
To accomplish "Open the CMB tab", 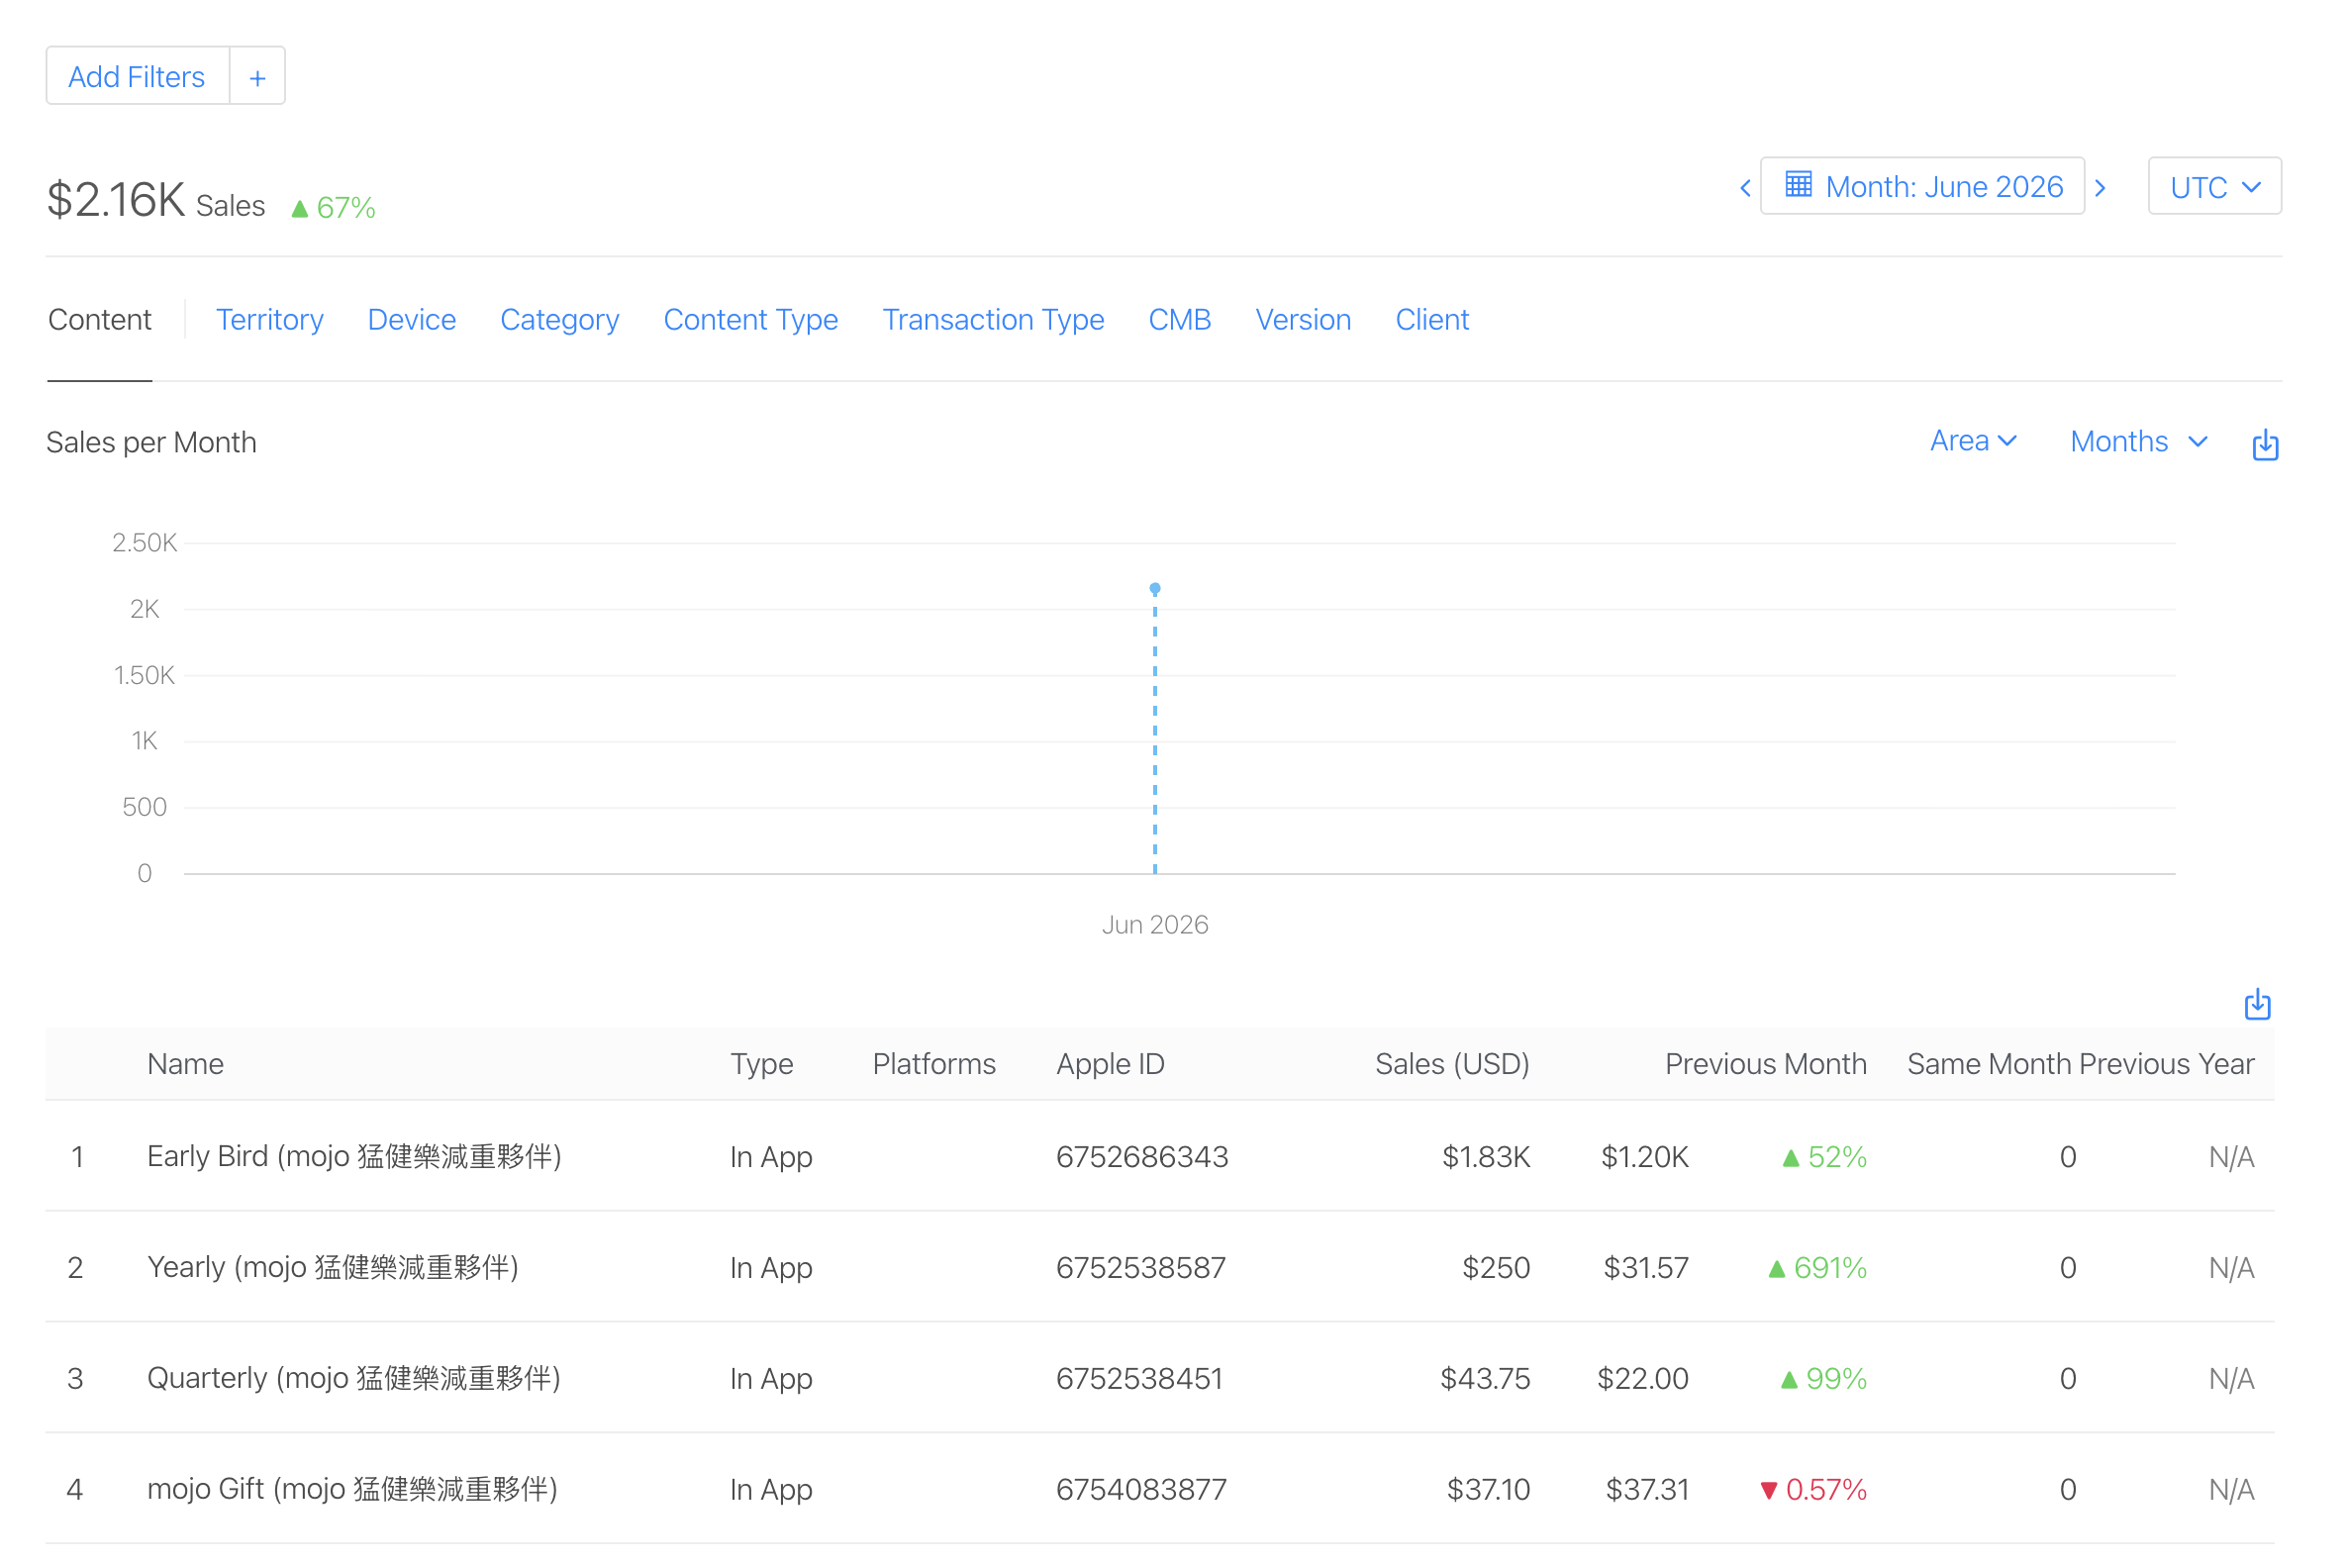I will (1180, 319).
